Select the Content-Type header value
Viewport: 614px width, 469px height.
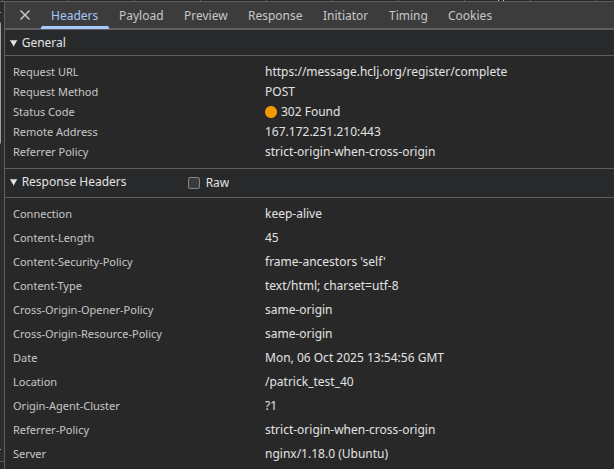point(332,286)
